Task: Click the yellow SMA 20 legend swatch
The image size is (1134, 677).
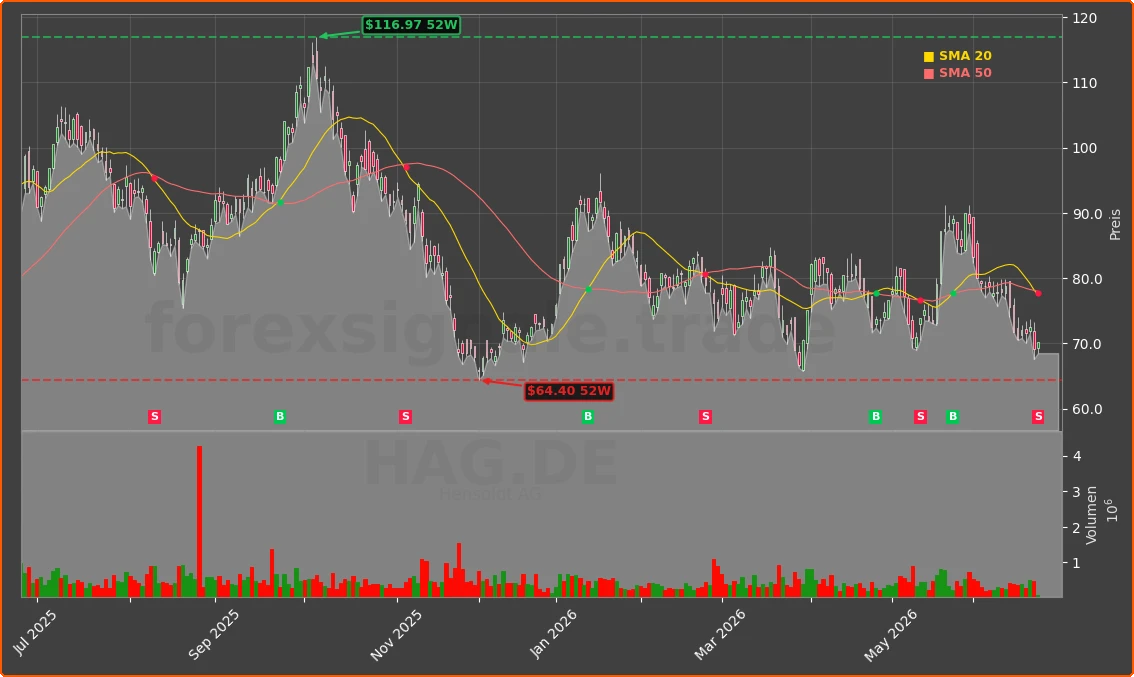Action: click(929, 56)
